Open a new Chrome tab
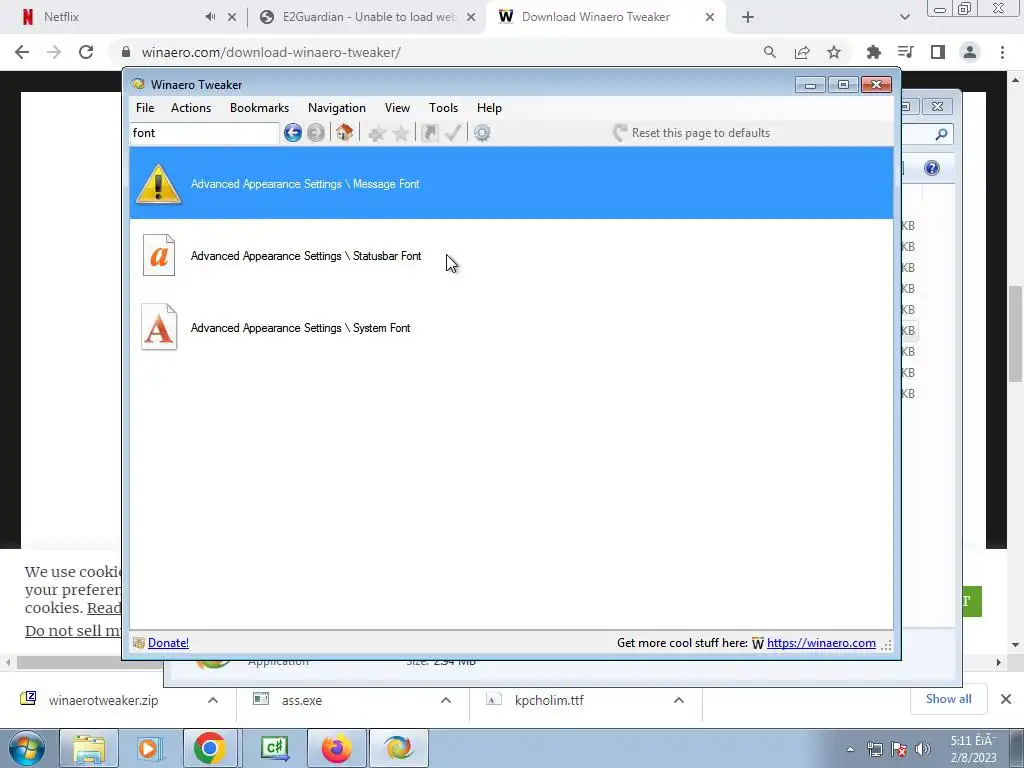The height and width of the screenshot is (768, 1024). (748, 17)
